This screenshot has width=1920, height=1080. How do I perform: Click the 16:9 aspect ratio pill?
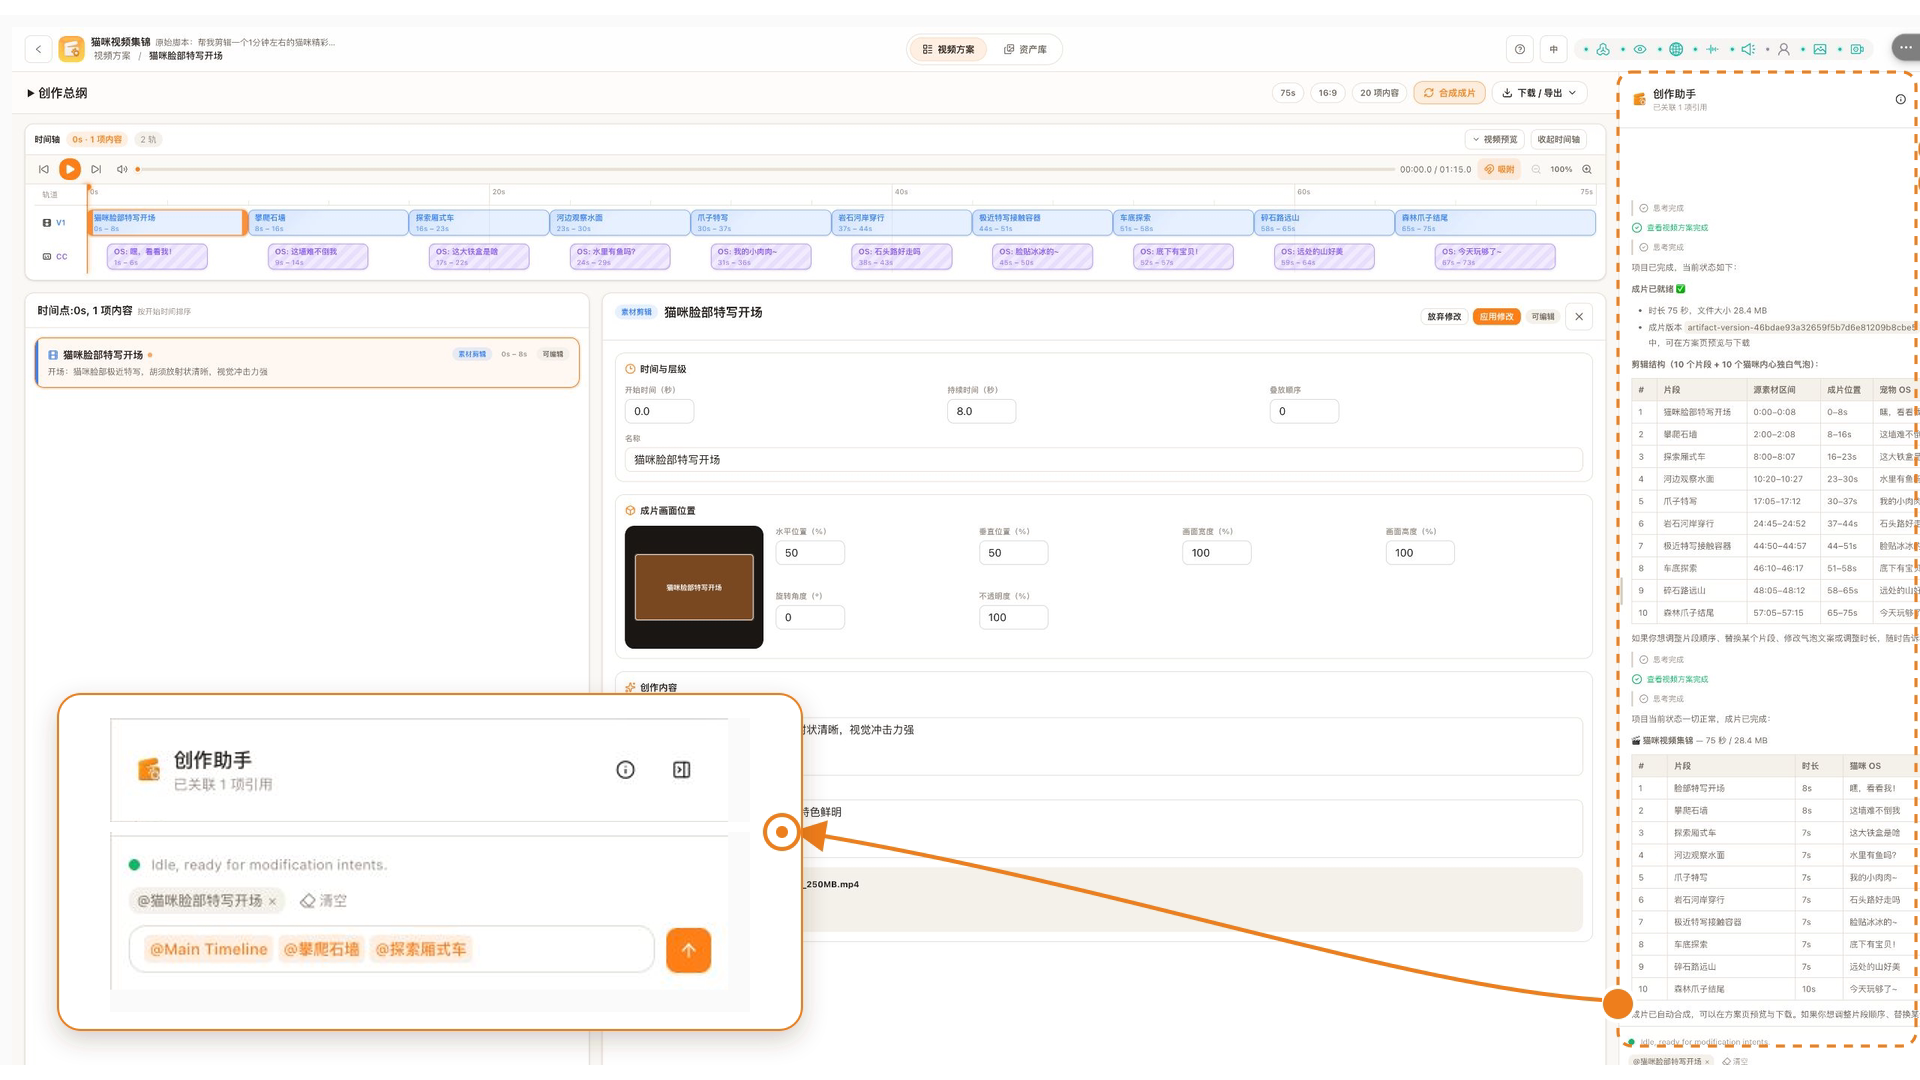point(1327,93)
